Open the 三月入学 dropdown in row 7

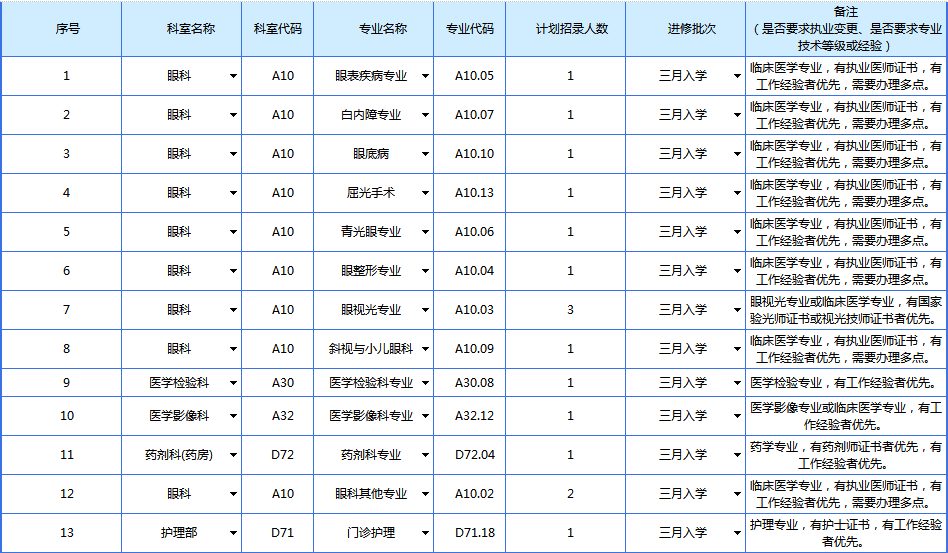pos(737,310)
